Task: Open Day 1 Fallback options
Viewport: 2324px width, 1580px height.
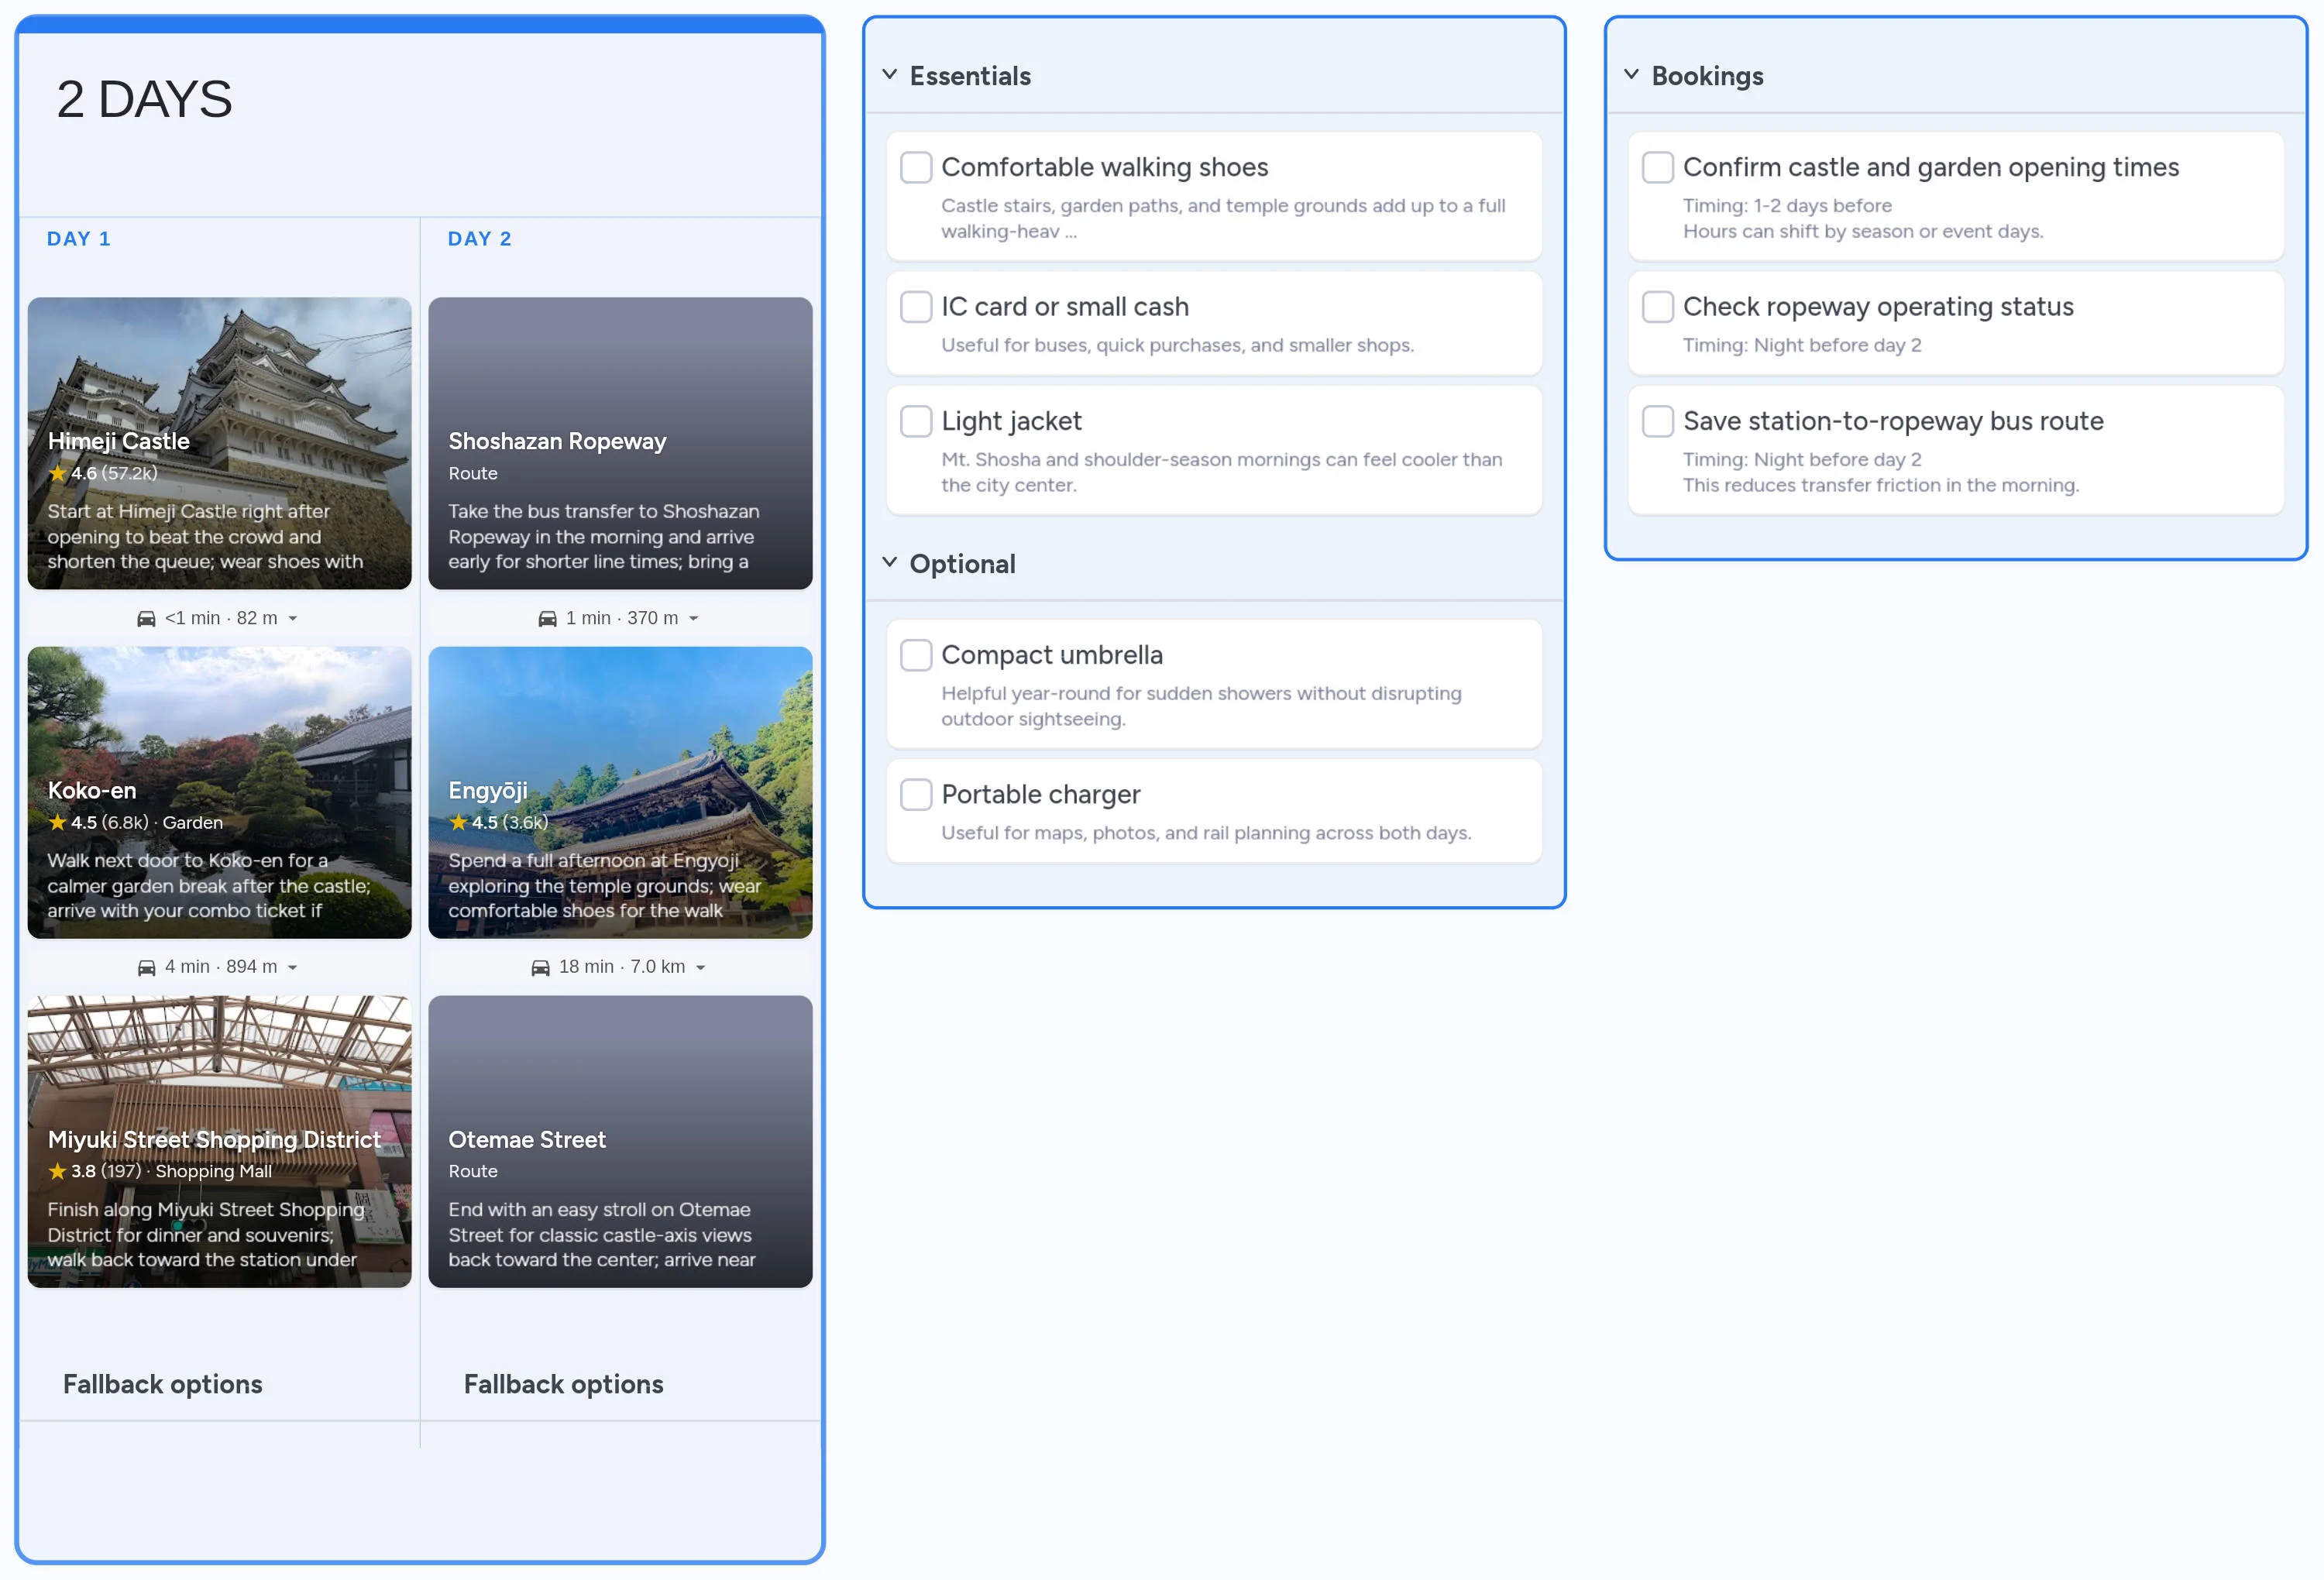Action: pos(162,1384)
